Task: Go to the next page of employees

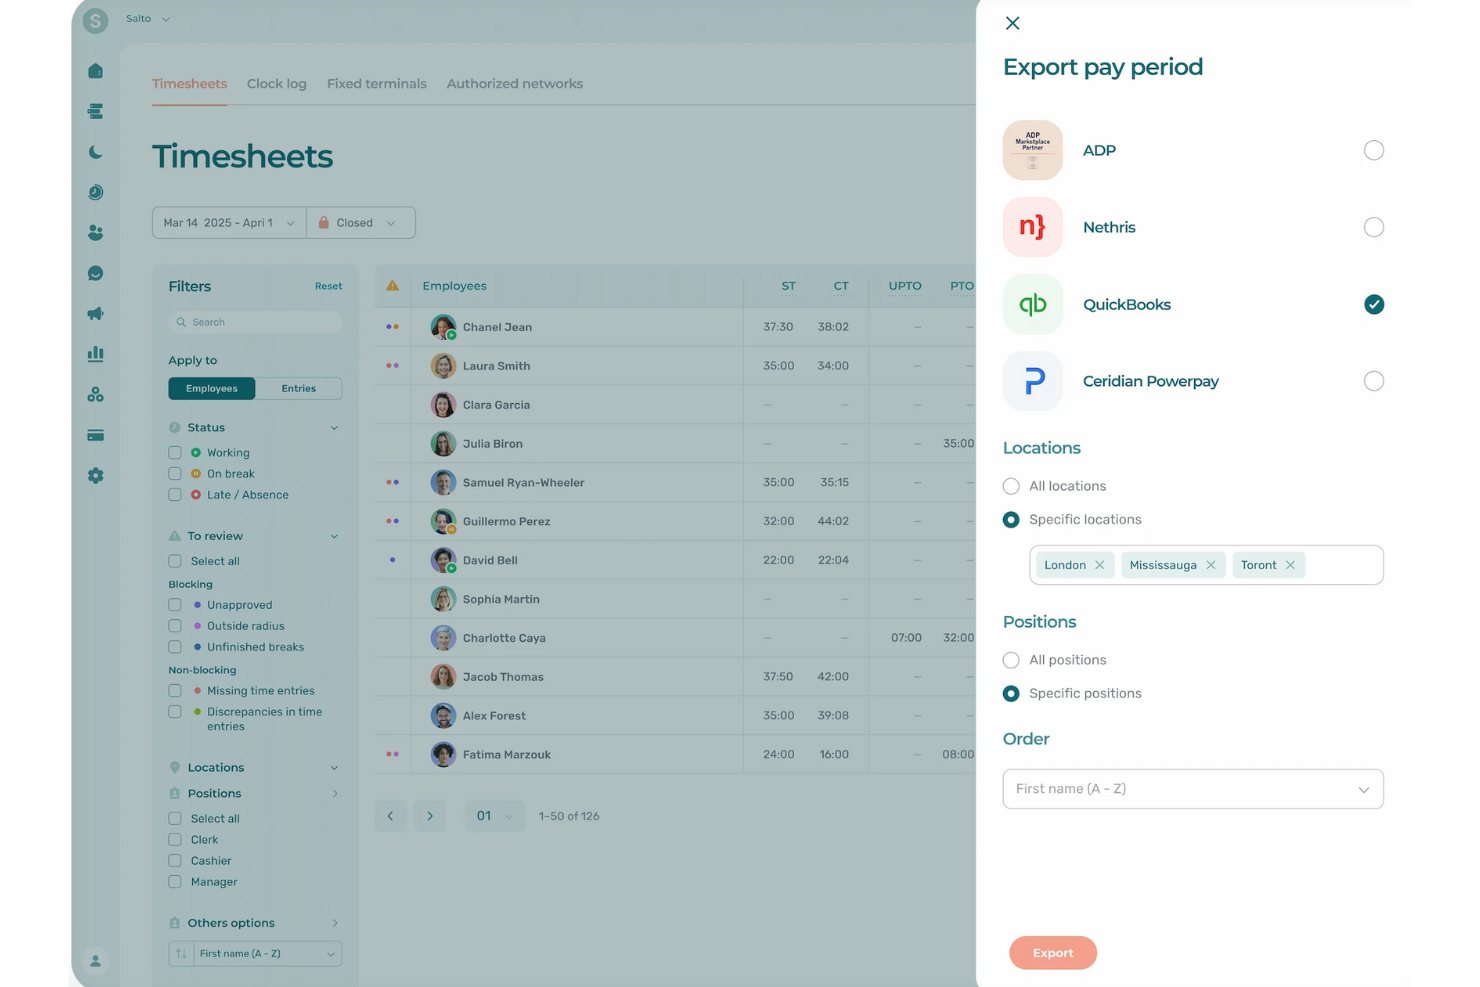Action: 430,816
